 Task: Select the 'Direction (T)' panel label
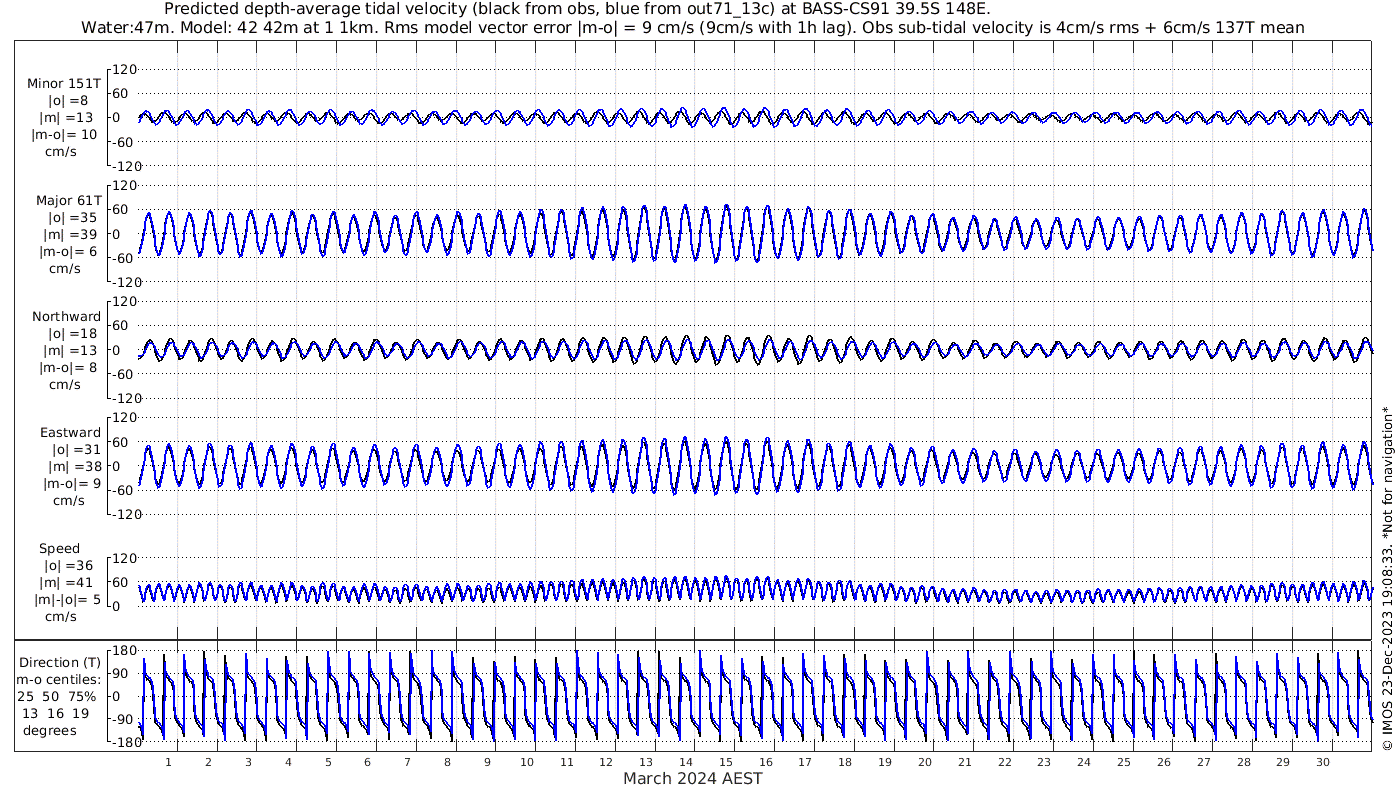click(x=60, y=662)
